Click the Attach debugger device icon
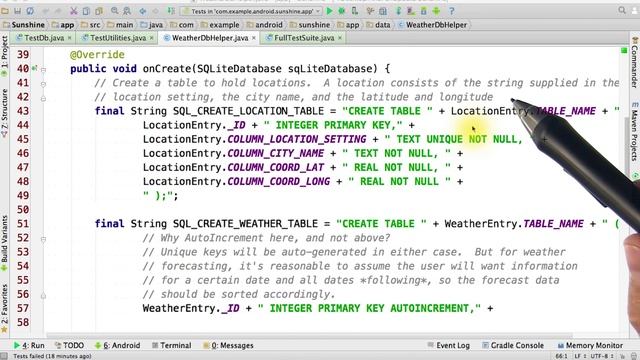 [354, 11]
